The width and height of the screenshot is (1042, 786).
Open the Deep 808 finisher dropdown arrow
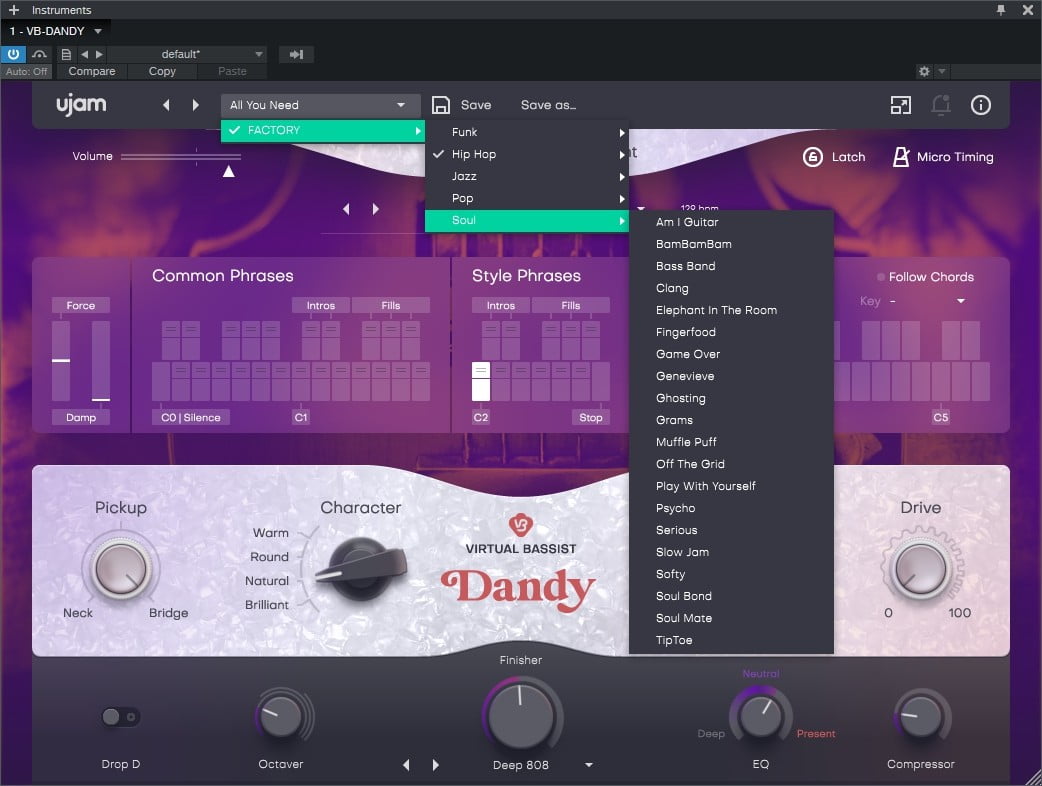(x=589, y=765)
